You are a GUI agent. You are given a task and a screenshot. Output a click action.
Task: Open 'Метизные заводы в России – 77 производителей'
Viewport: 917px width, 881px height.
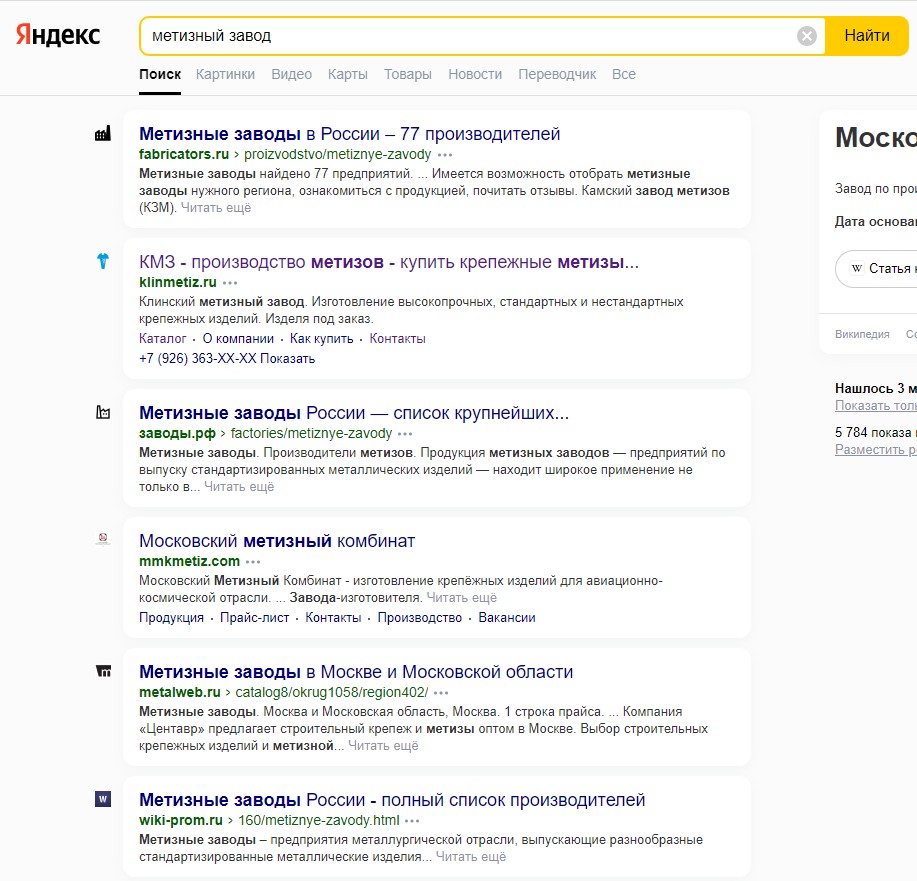(349, 134)
